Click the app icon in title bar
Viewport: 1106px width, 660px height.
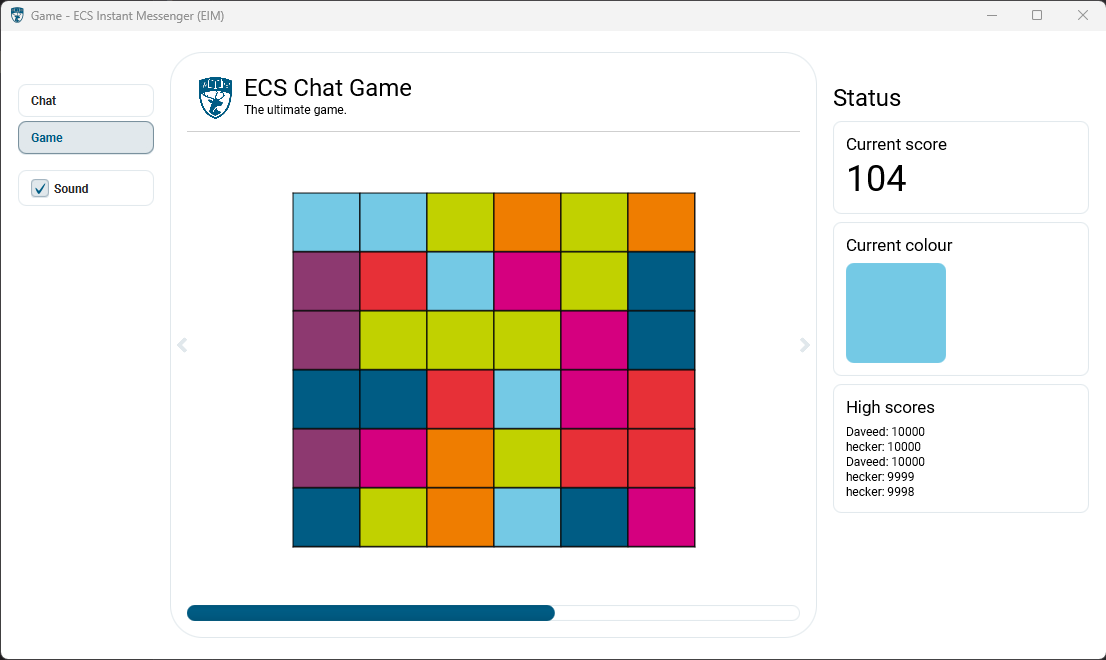(x=17, y=15)
